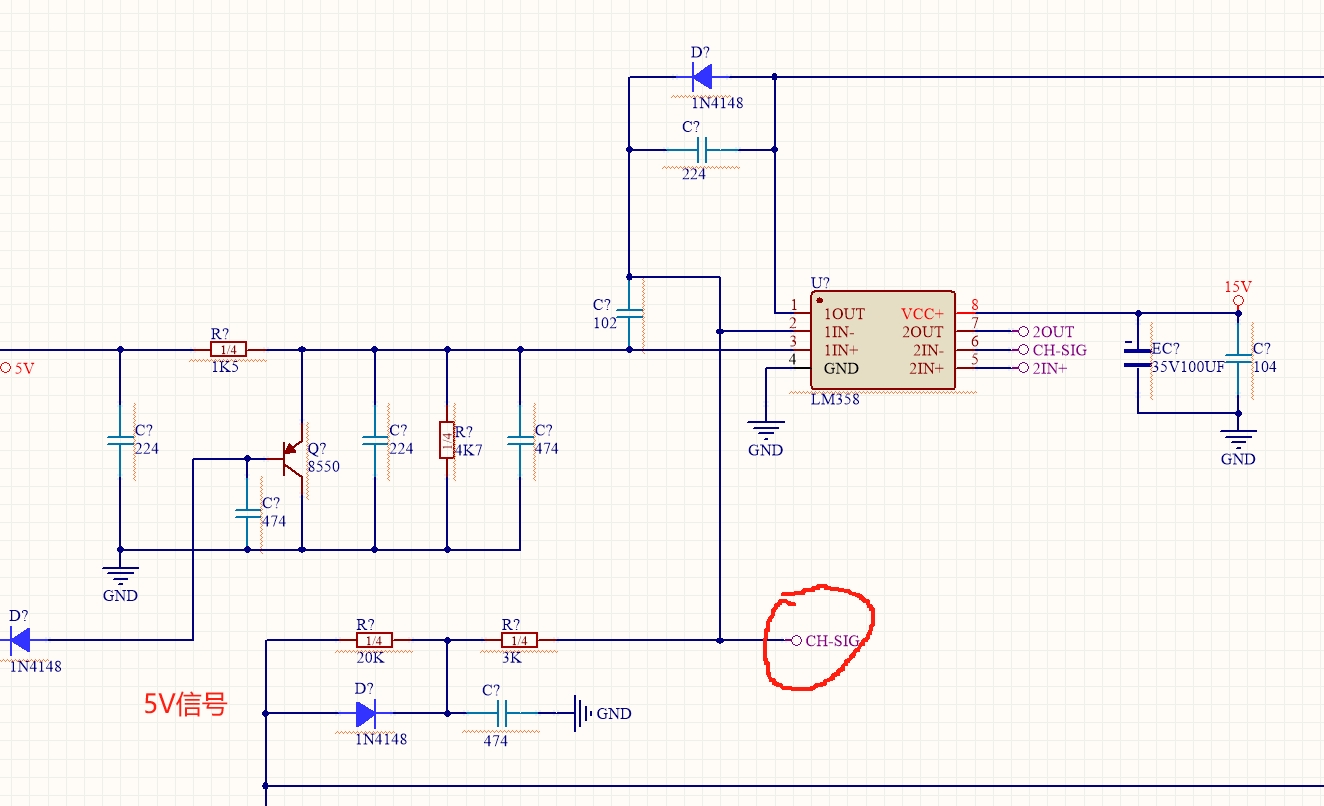Select the 224 capacitor in parallel with the top diode

click(701, 150)
